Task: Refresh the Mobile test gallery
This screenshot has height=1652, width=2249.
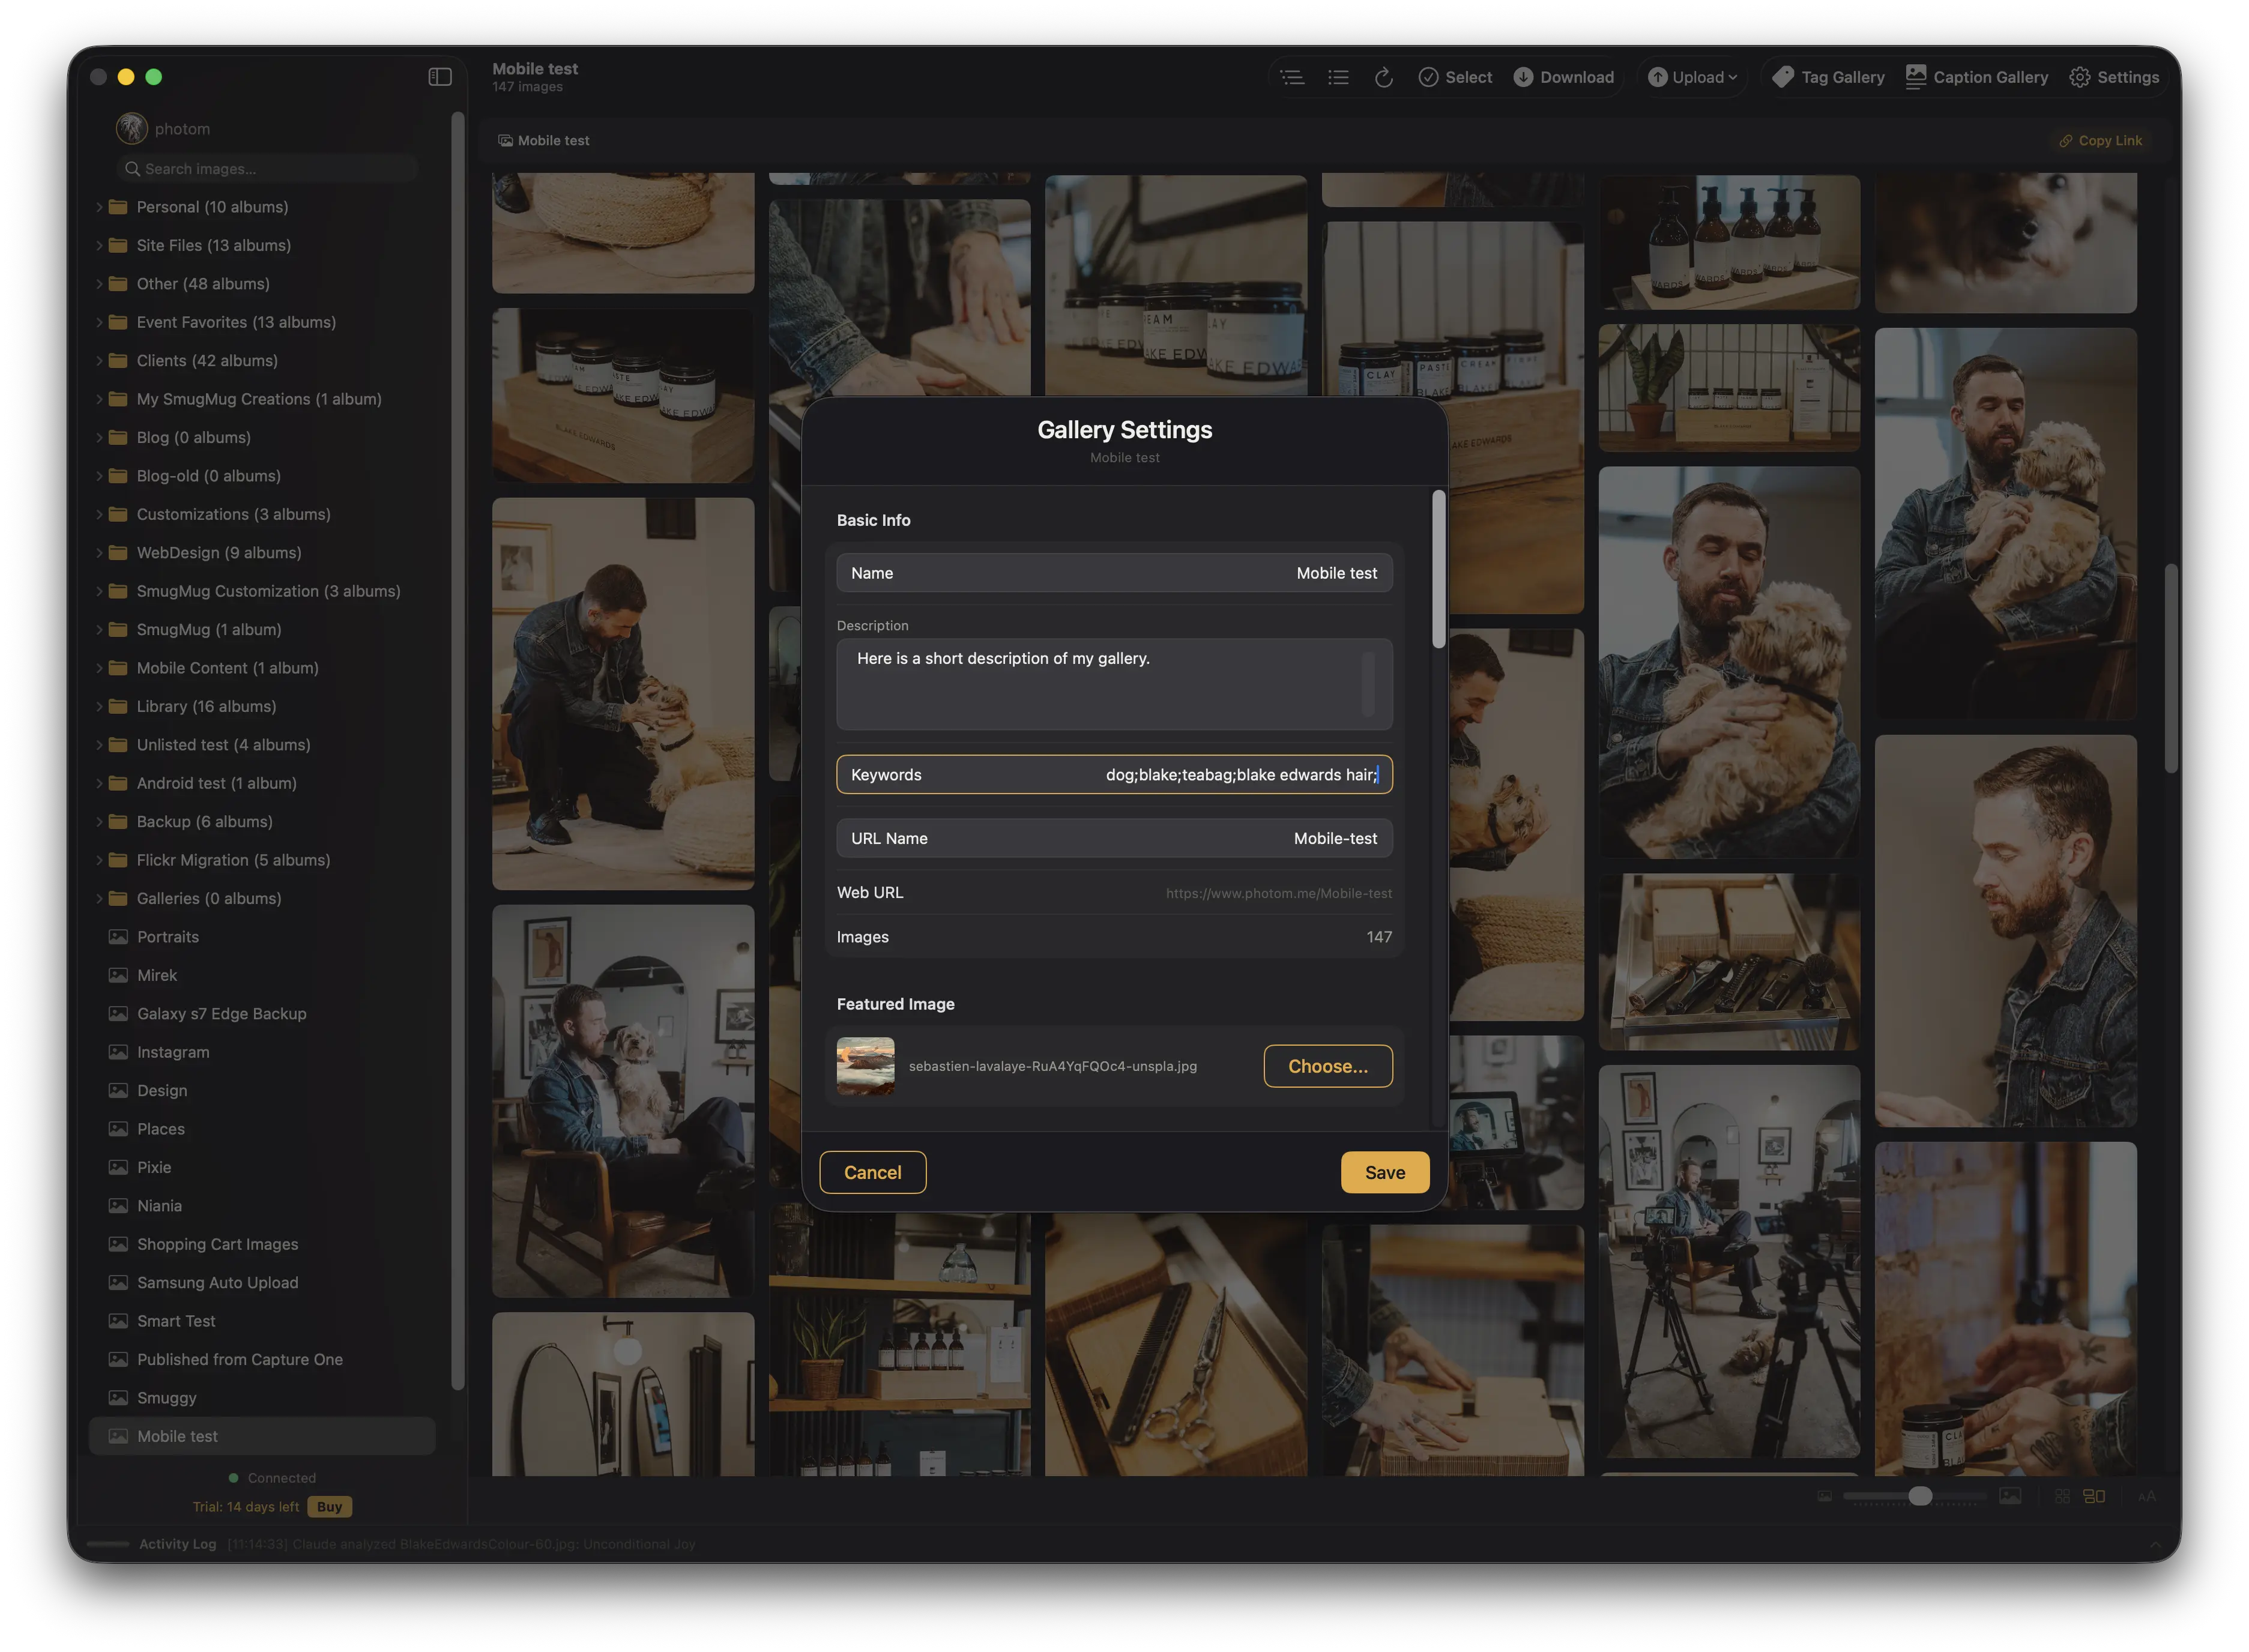Action: pyautogui.click(x=1384, y=77)
